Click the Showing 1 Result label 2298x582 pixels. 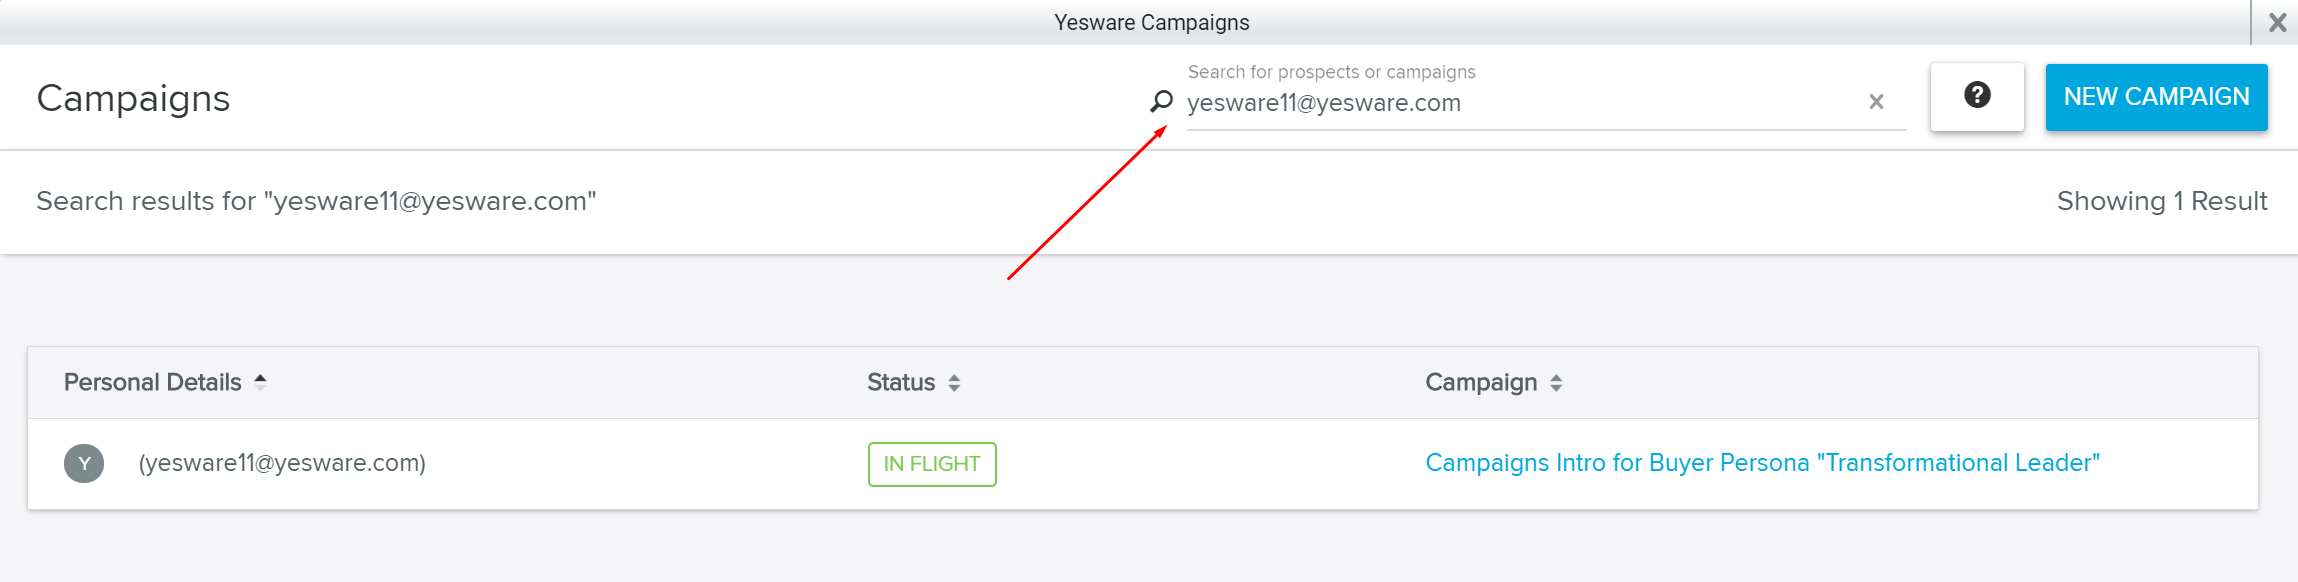click(x=2161, y=201)
